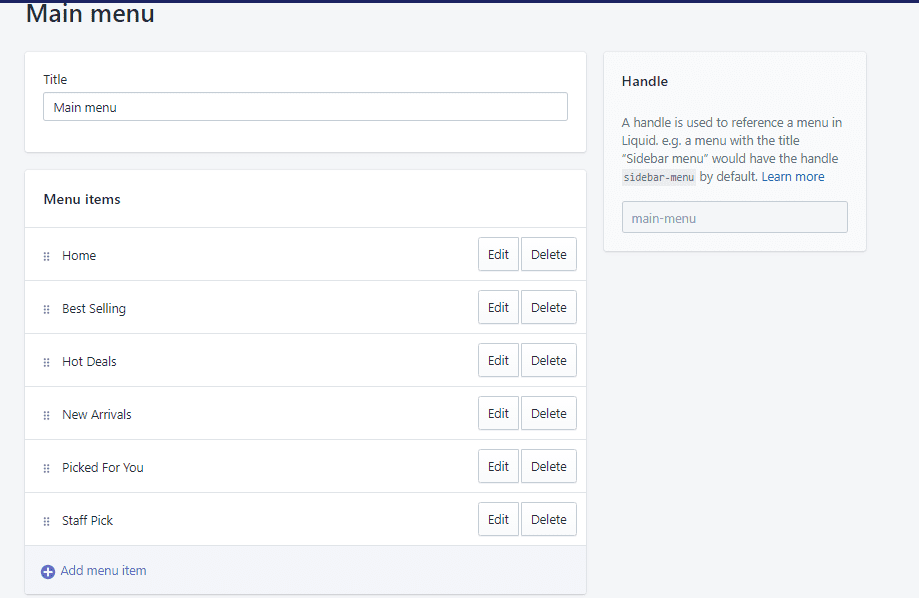
Task: Delete the Staff Pick menu item
Action: [x=549, y=519]
